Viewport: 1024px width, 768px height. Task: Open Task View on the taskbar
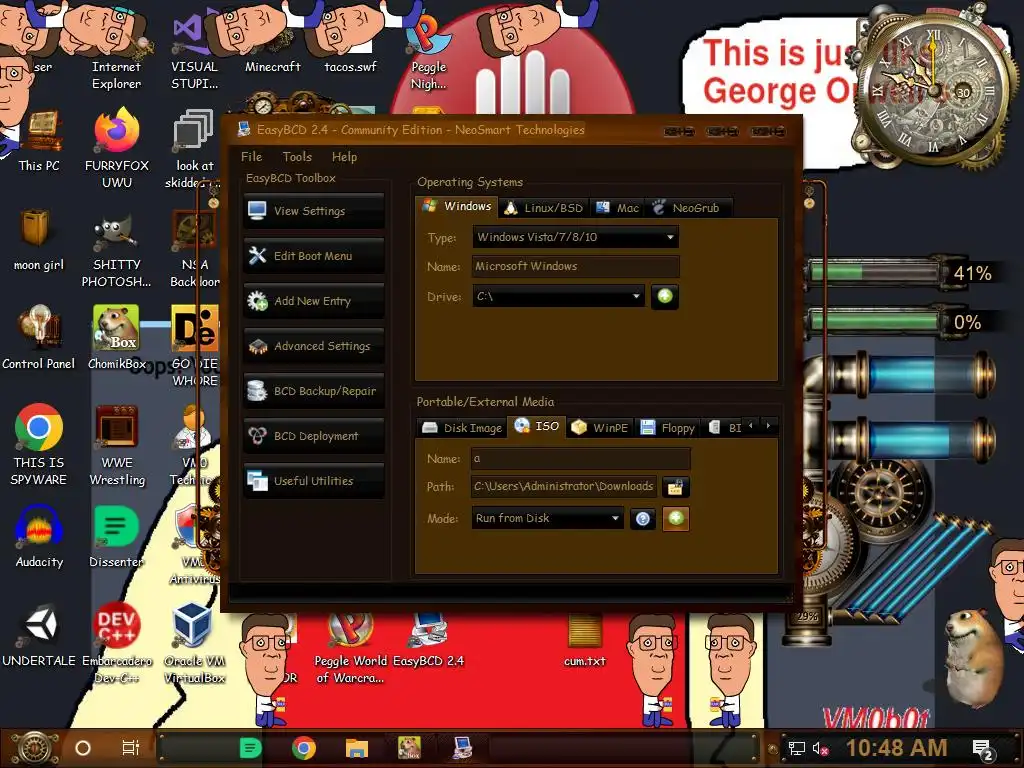click(x=131, y=748)
